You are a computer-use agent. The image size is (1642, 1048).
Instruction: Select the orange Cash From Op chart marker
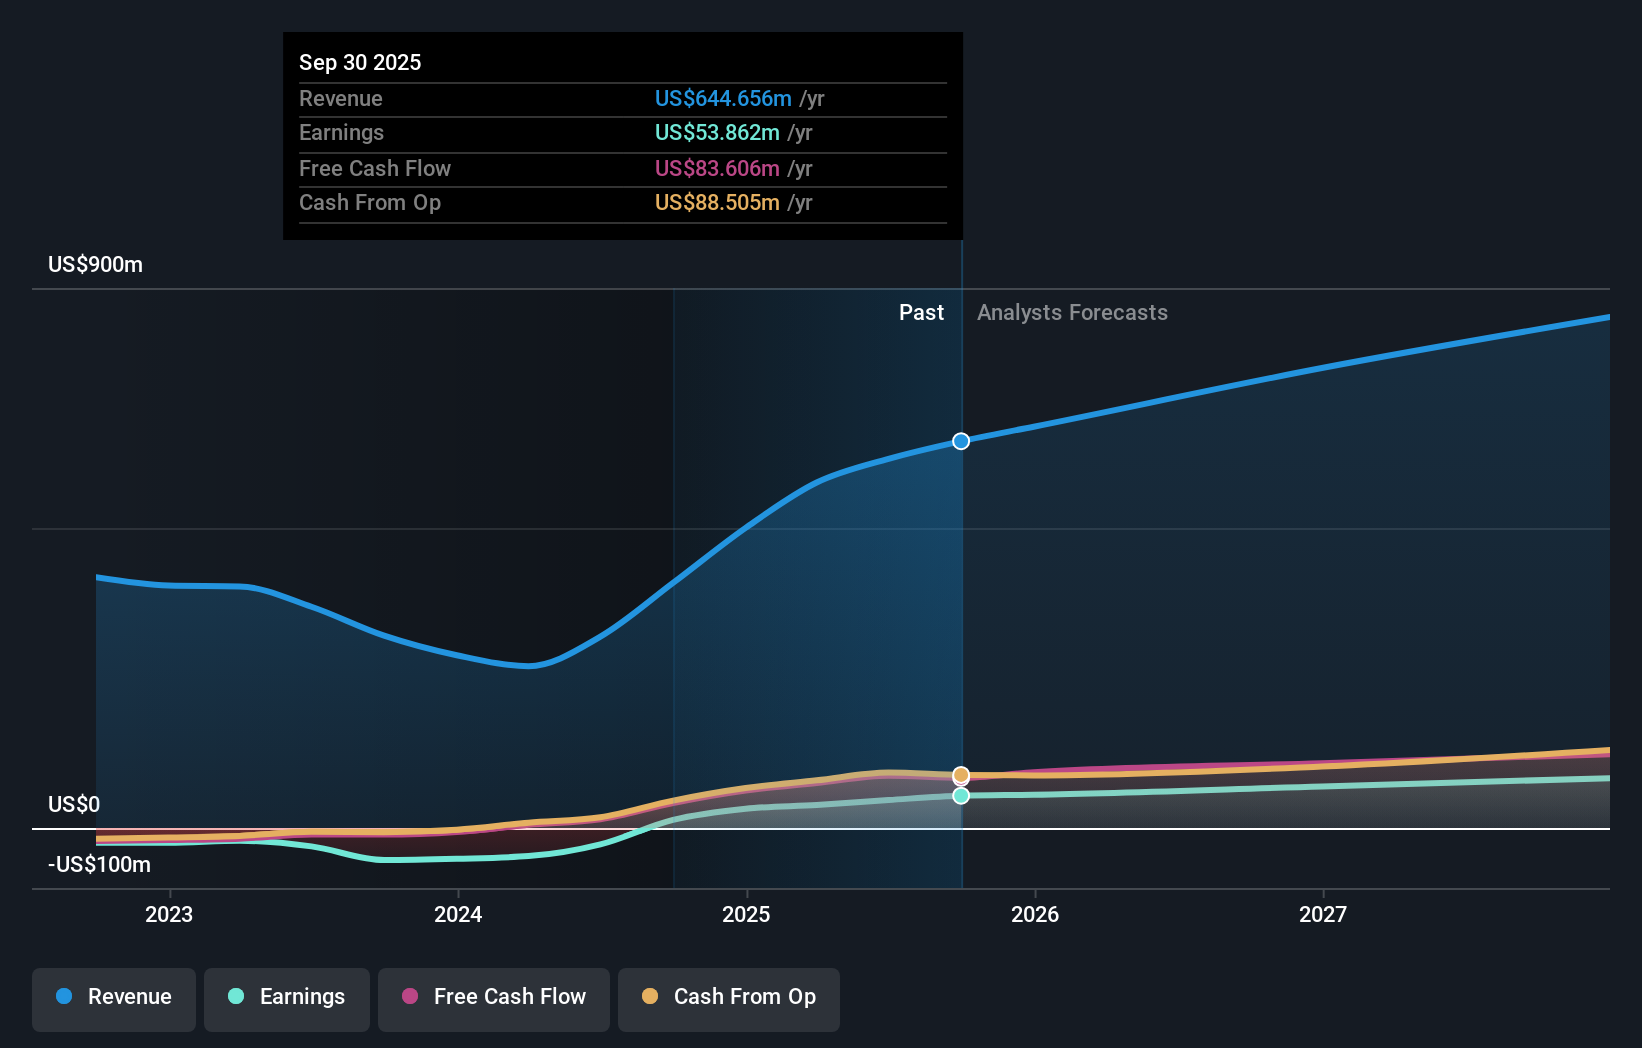click(960, 775)
